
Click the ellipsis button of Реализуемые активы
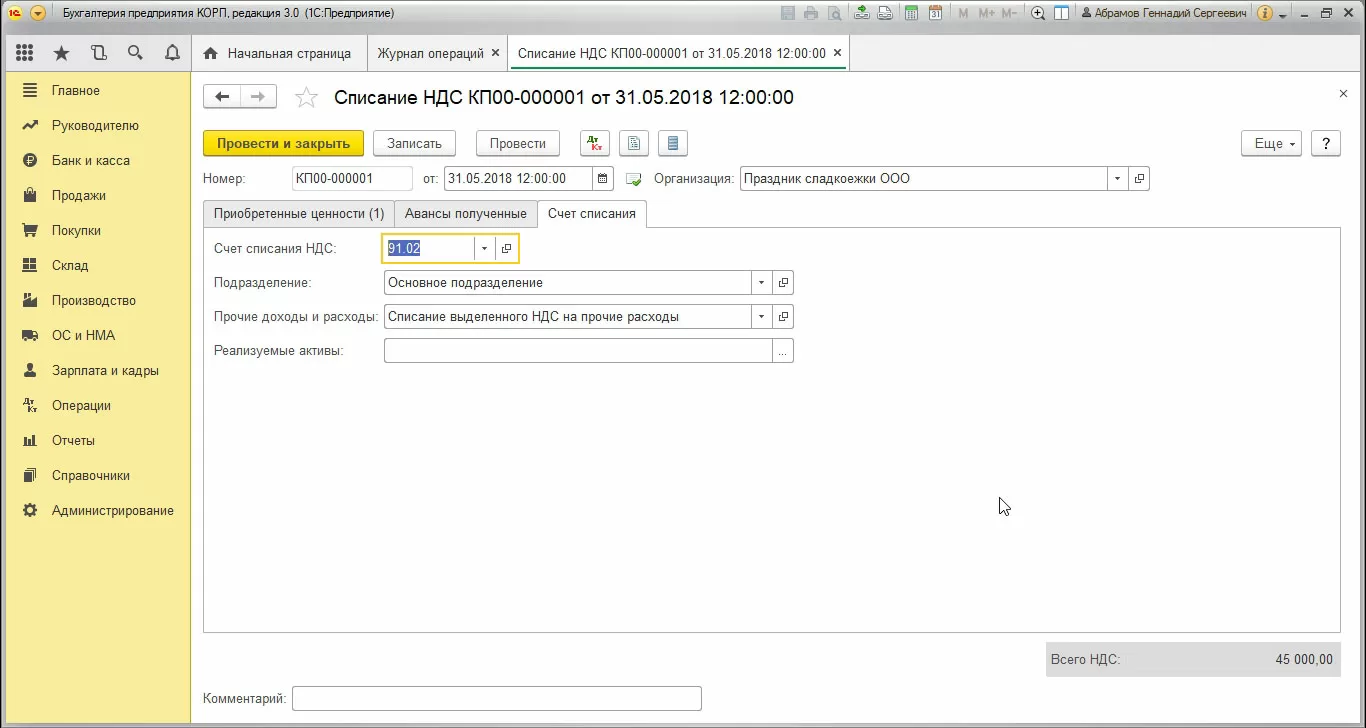[783, 351]
